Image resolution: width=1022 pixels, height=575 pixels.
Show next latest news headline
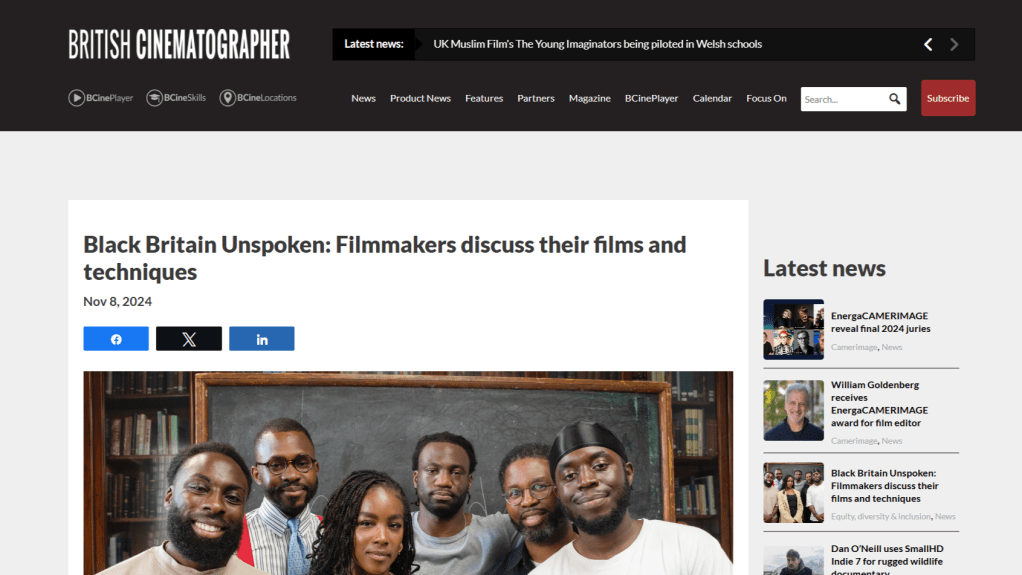click(x=954, y=44)
